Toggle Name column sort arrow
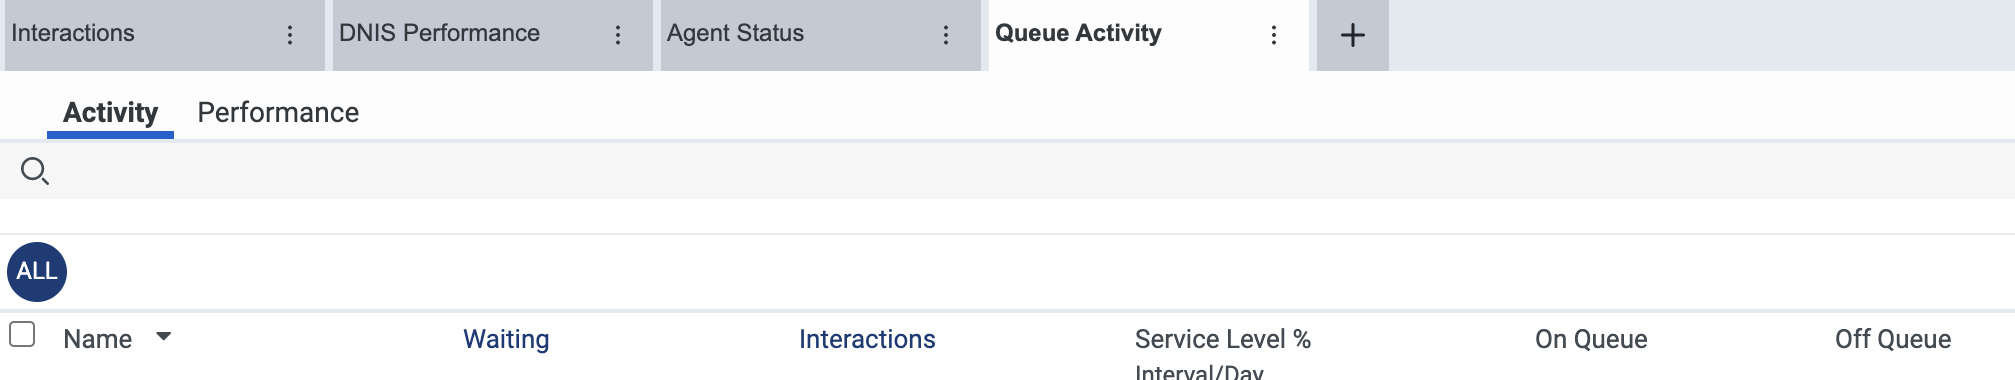 coord(164,337)
